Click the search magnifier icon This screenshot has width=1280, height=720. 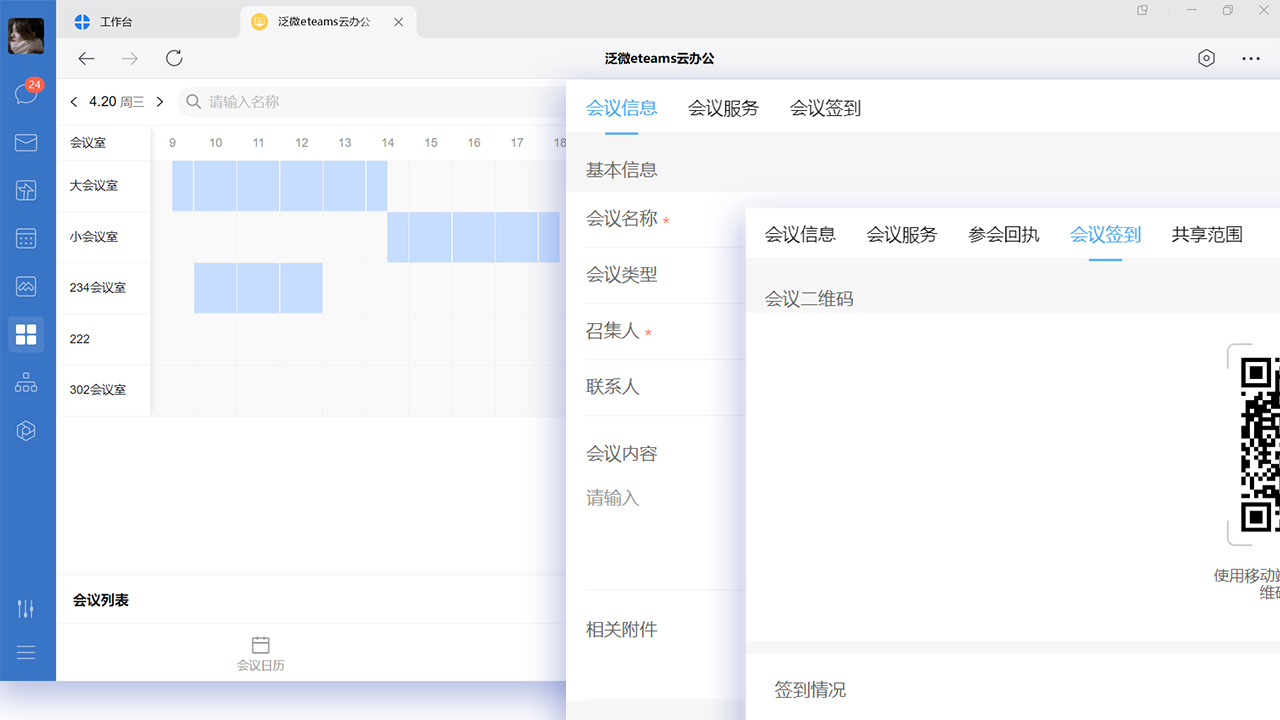[x=194, y=102]
